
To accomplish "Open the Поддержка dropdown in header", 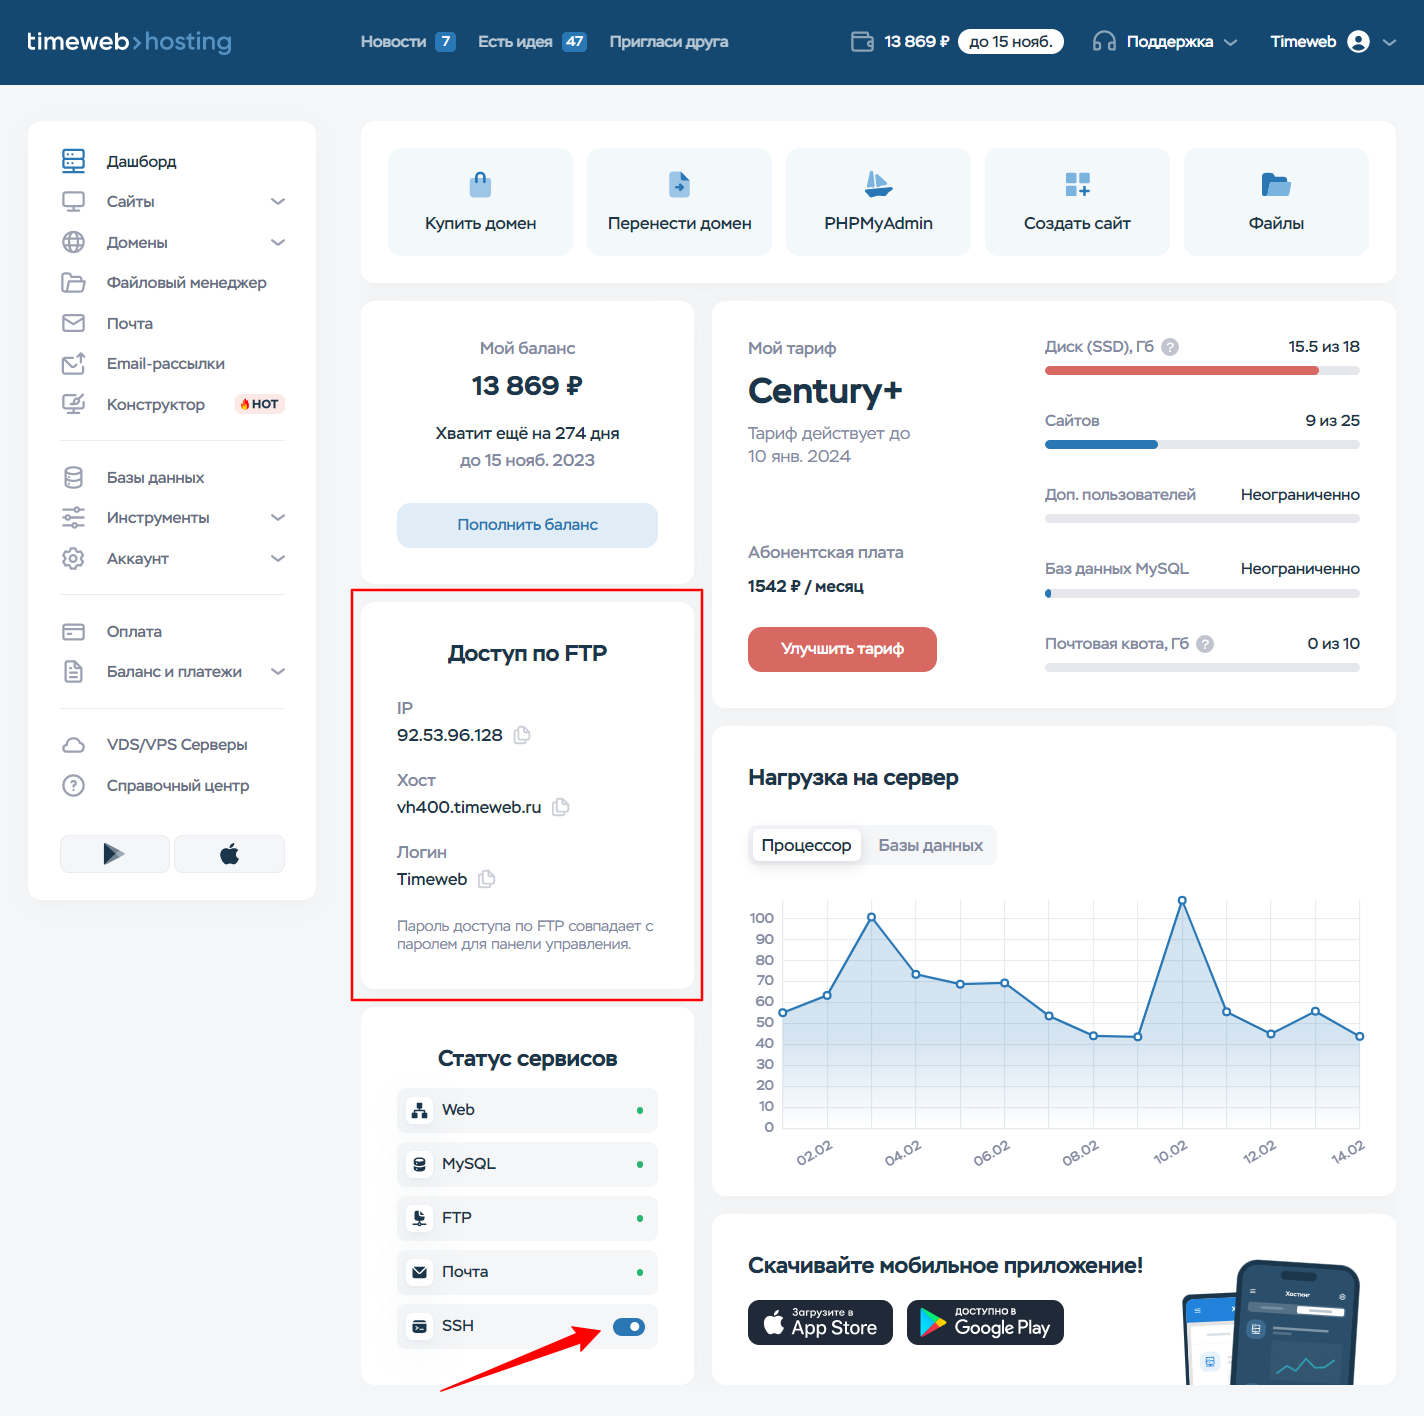I will coord(1166,42).
